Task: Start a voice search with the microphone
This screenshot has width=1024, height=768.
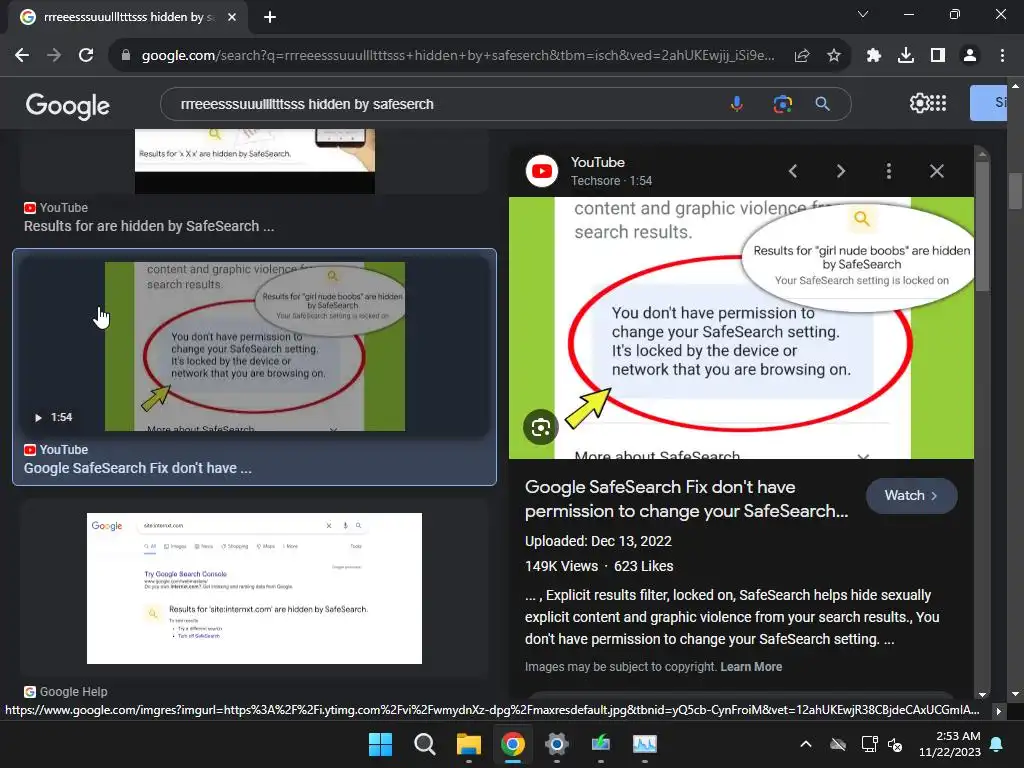Action: [x=737, y=104]
